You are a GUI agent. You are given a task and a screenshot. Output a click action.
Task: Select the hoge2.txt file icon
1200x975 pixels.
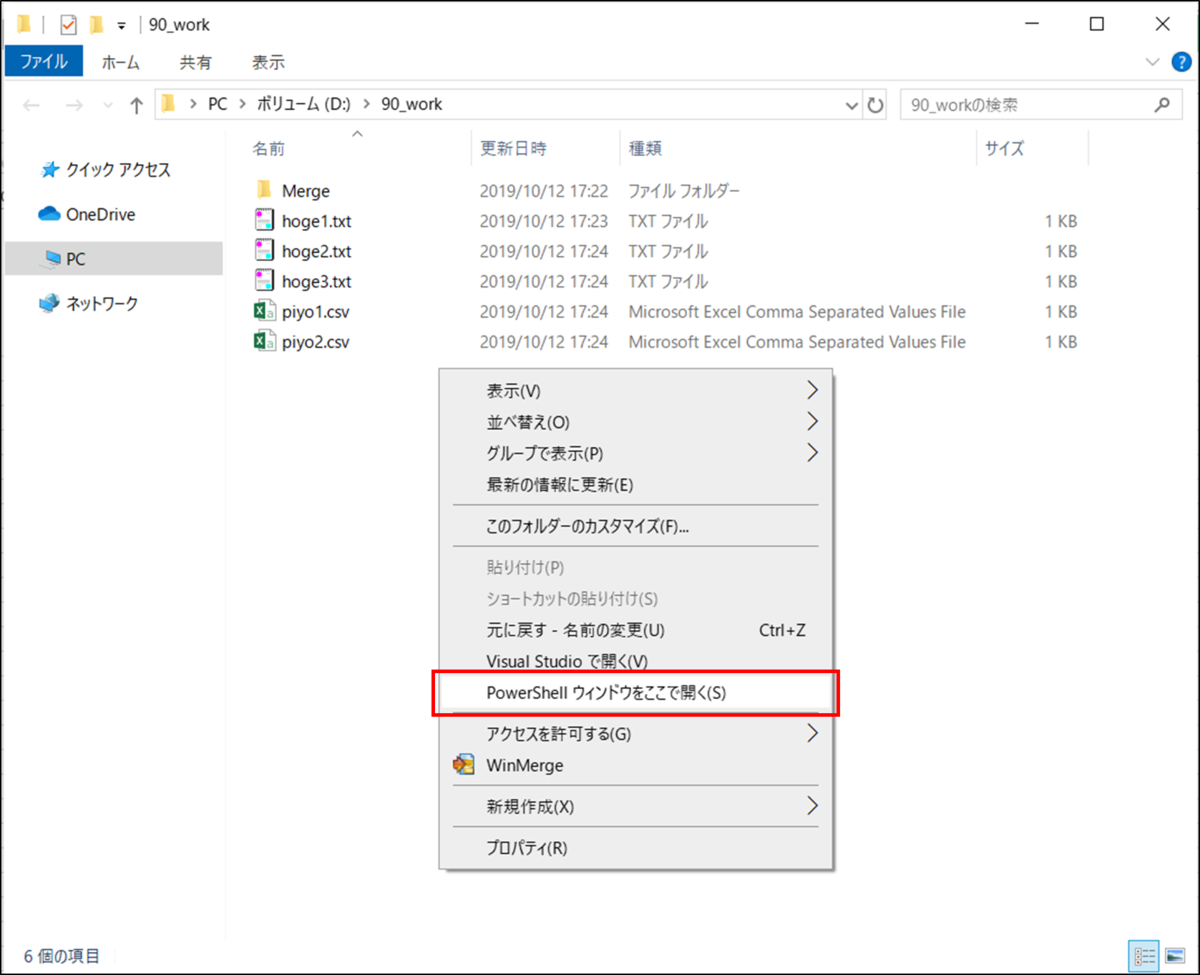pyautogui.click(x=264, y=251)
